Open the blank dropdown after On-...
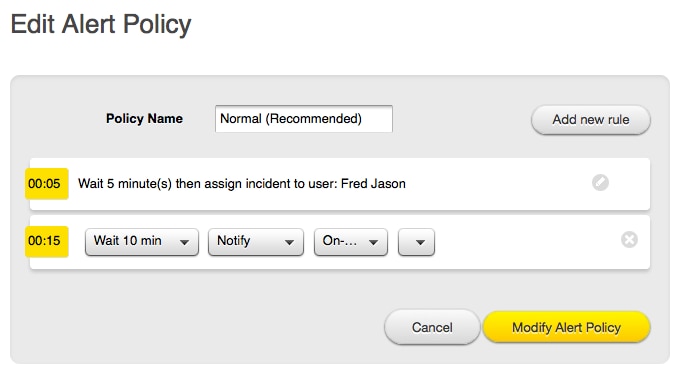Image resolution: width=685 pixels, height=378 pixels. (416, 242)
